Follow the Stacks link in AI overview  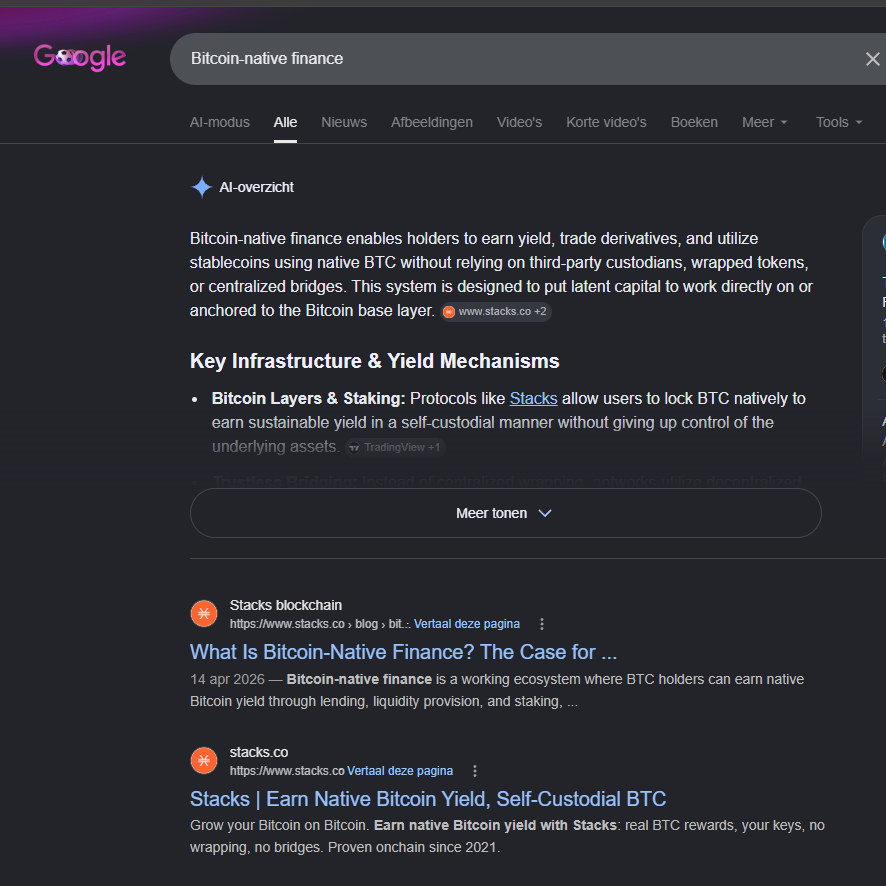tap(533, 398)
